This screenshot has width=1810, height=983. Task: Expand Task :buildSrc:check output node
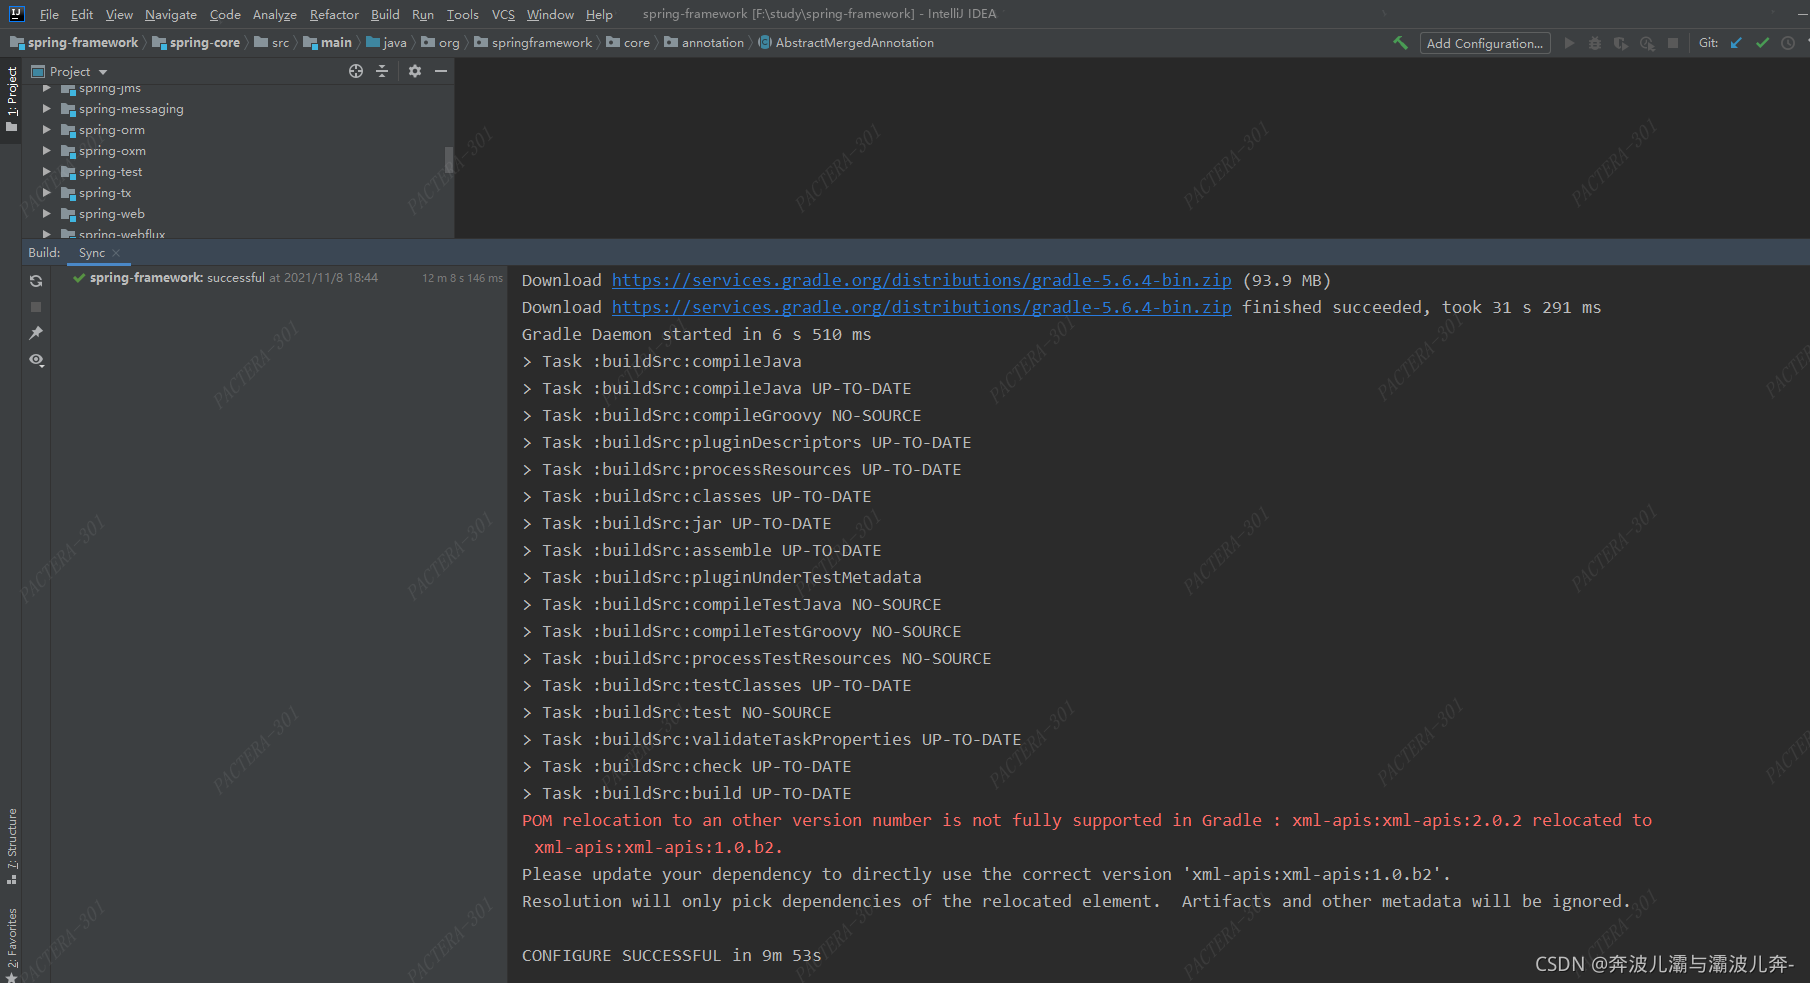pyautogui.click(x=527, y=767)
